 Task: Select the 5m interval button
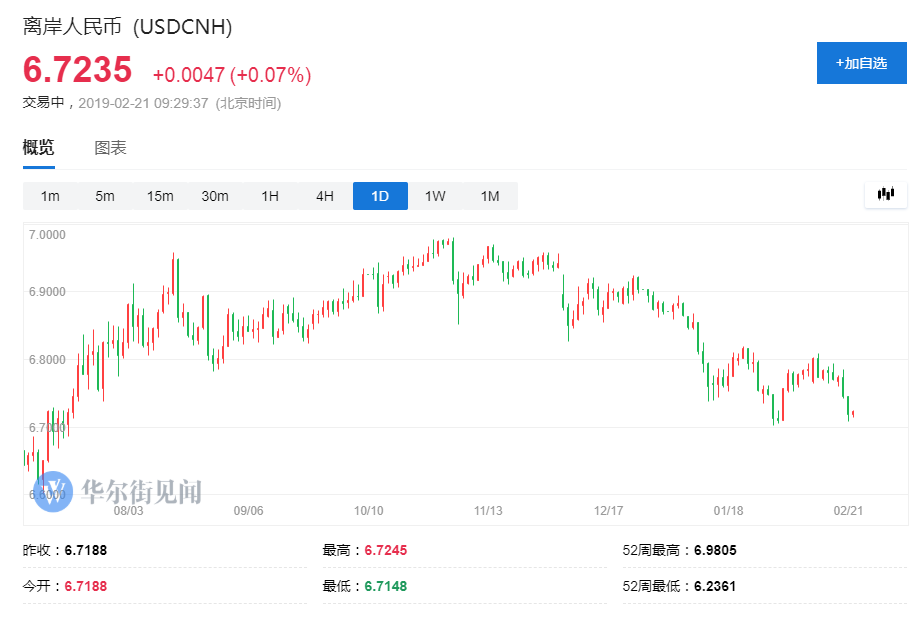[105, 196]
